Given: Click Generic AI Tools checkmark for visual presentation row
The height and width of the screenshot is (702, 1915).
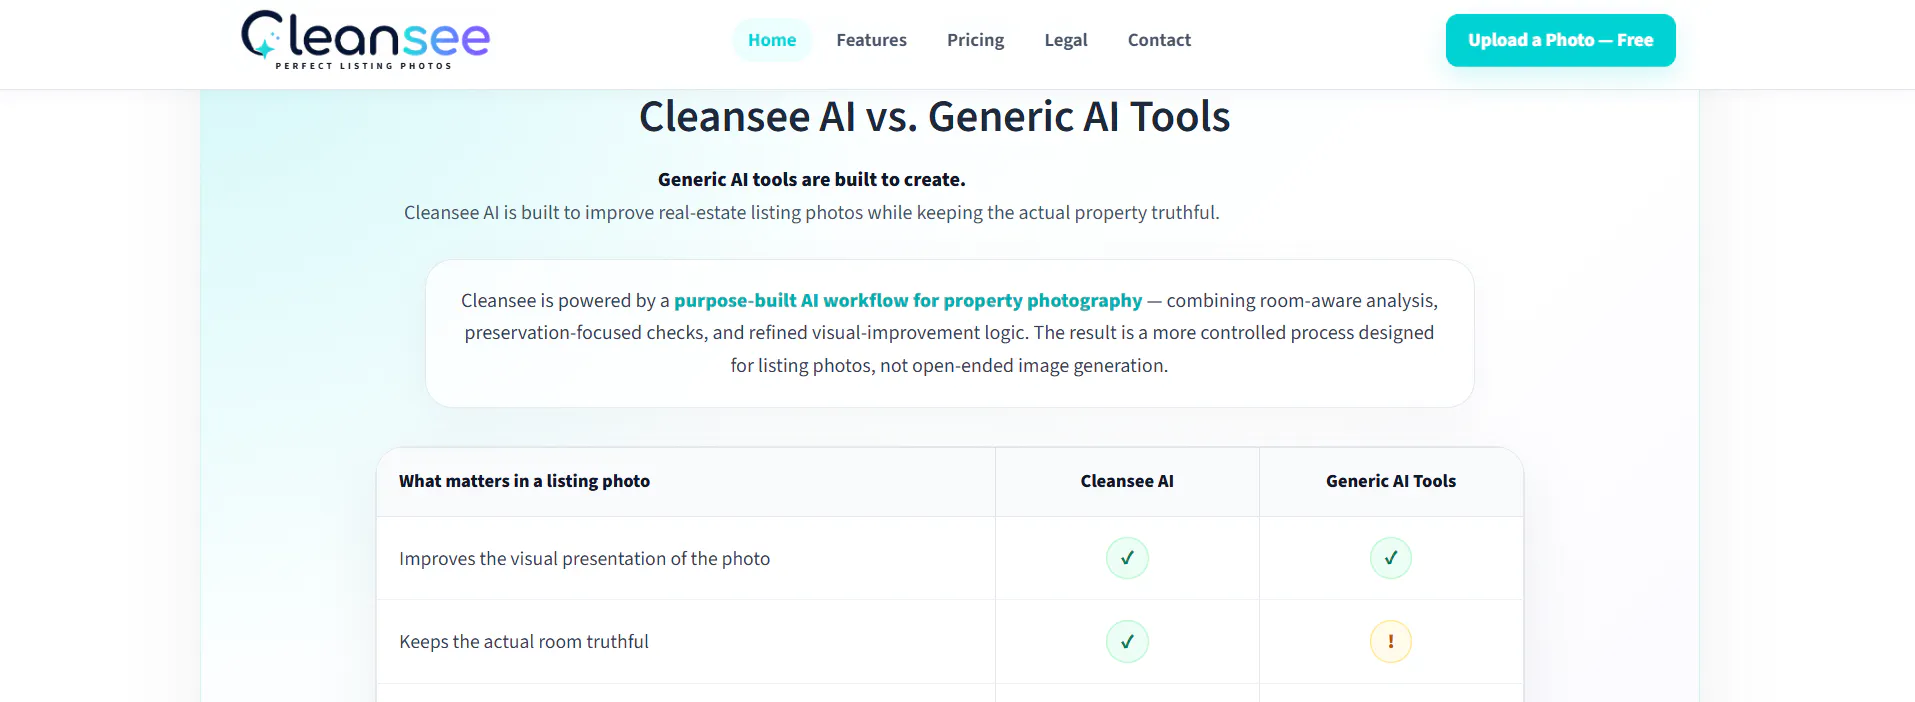Looking at the screenshot, I should point(1390,558).
